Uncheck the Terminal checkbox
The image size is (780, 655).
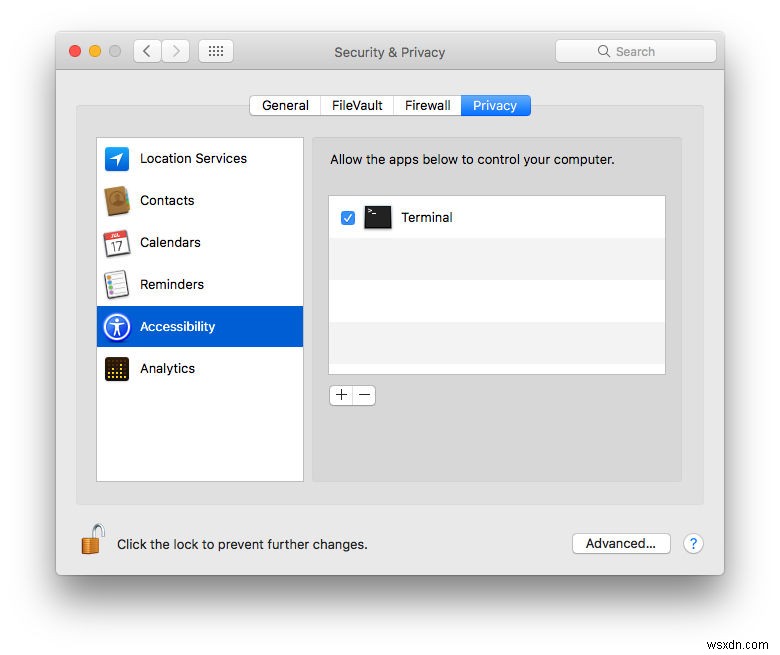348,218
